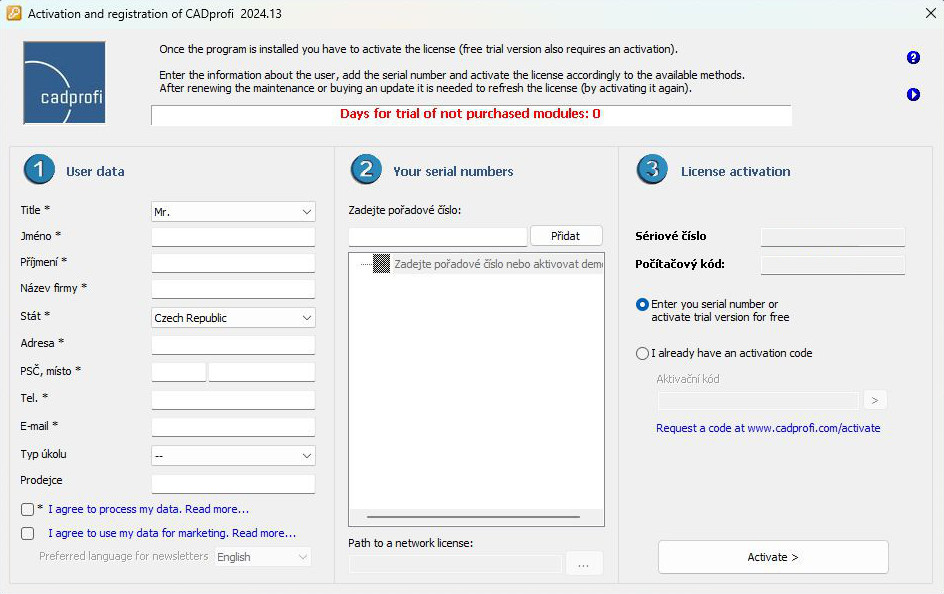Click the místo city field
The image size is (944, 594).
click(262, 372)
